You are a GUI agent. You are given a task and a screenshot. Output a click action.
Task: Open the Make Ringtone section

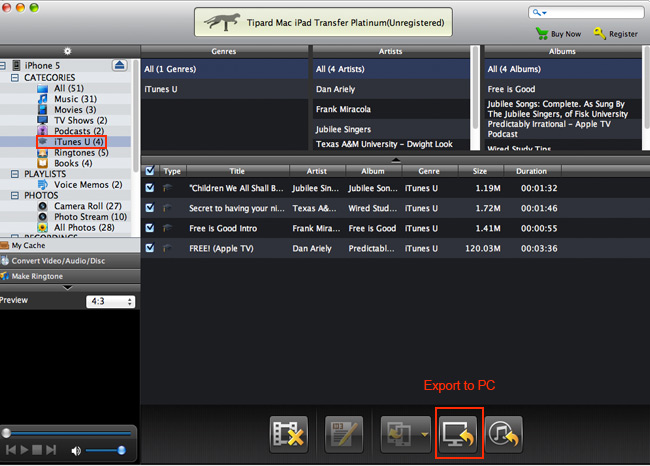70,276
